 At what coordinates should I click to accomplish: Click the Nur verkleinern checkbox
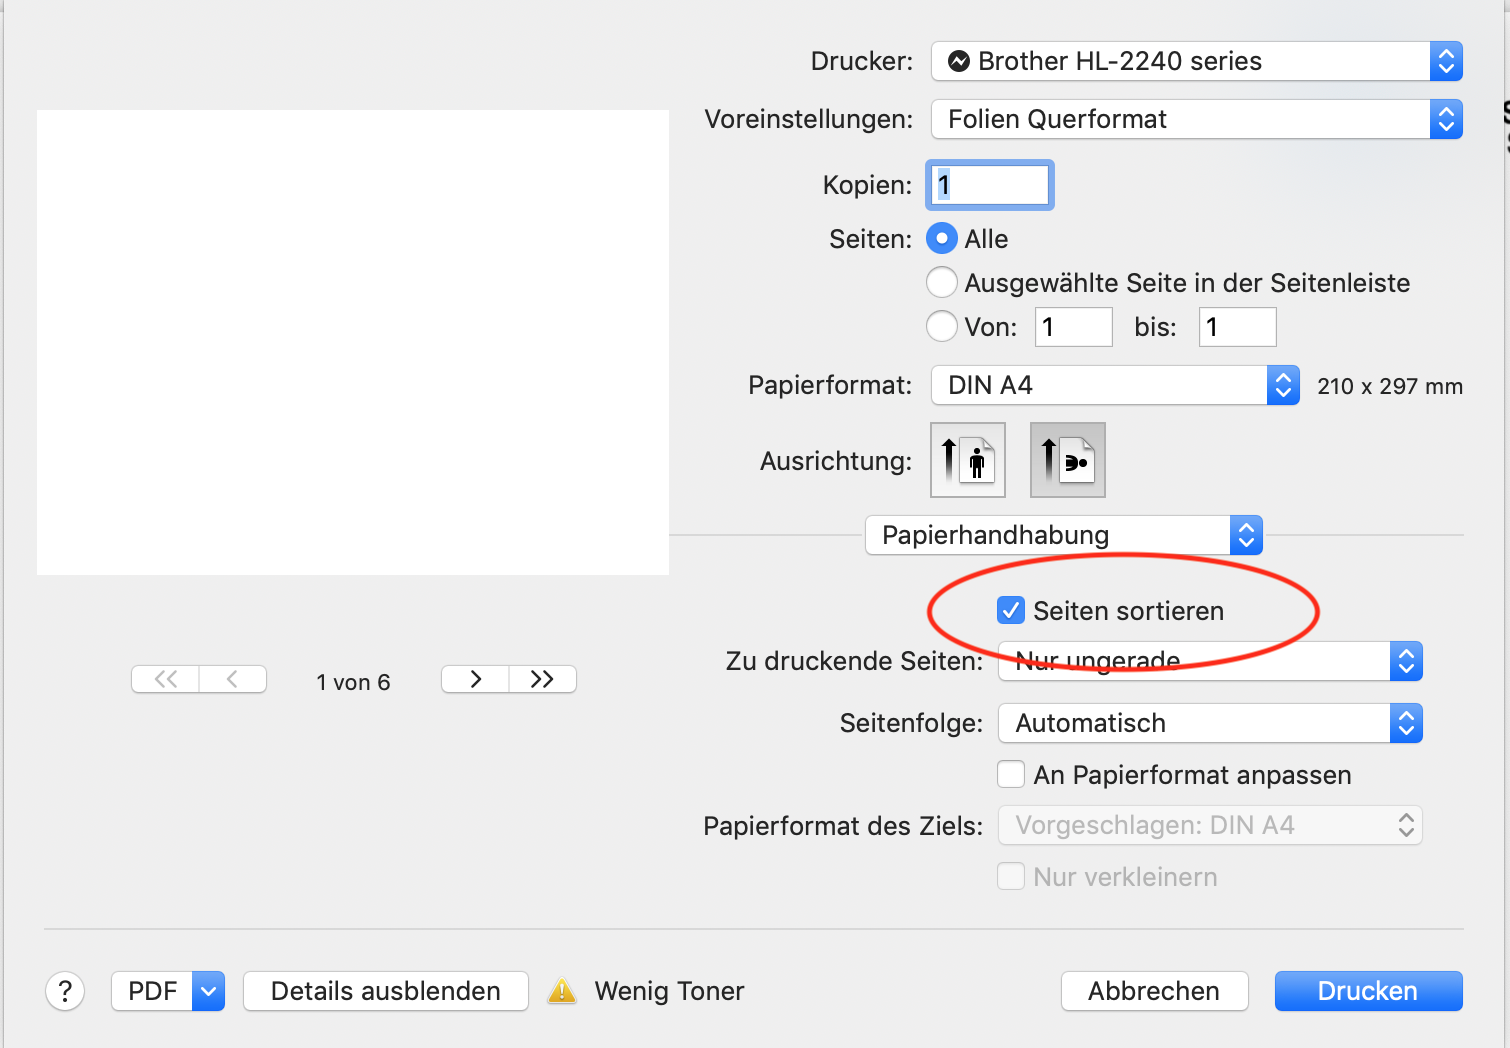[x=1011, y=876]
